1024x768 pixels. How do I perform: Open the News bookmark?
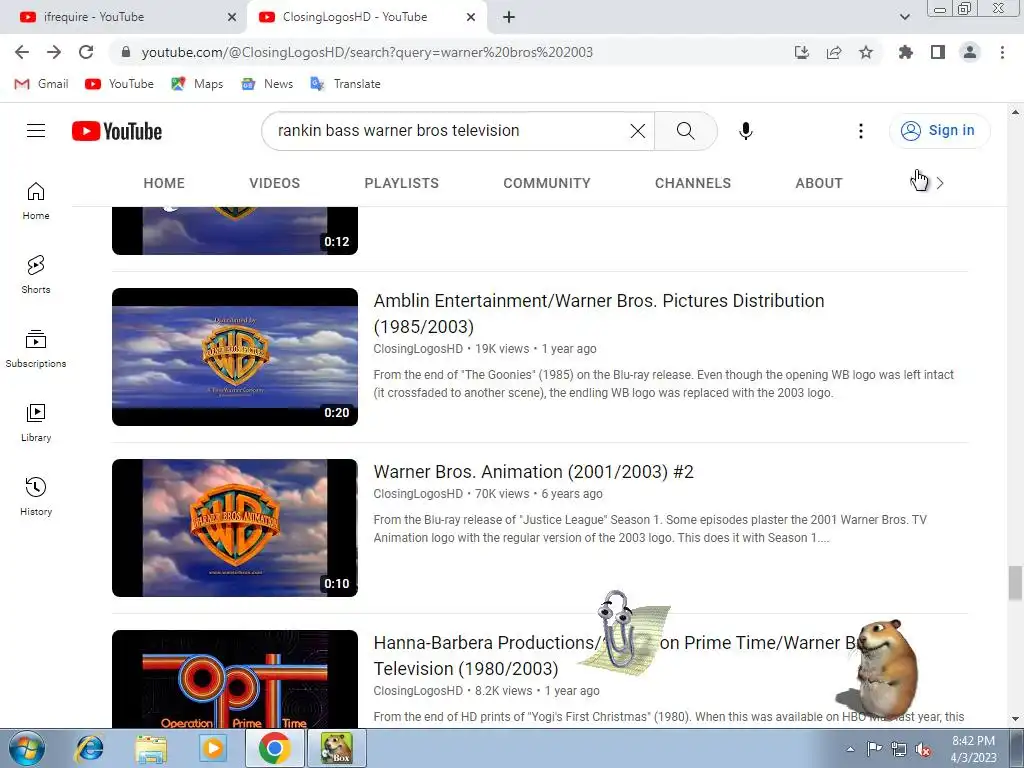pyautogui.click(x=267, y=84)
